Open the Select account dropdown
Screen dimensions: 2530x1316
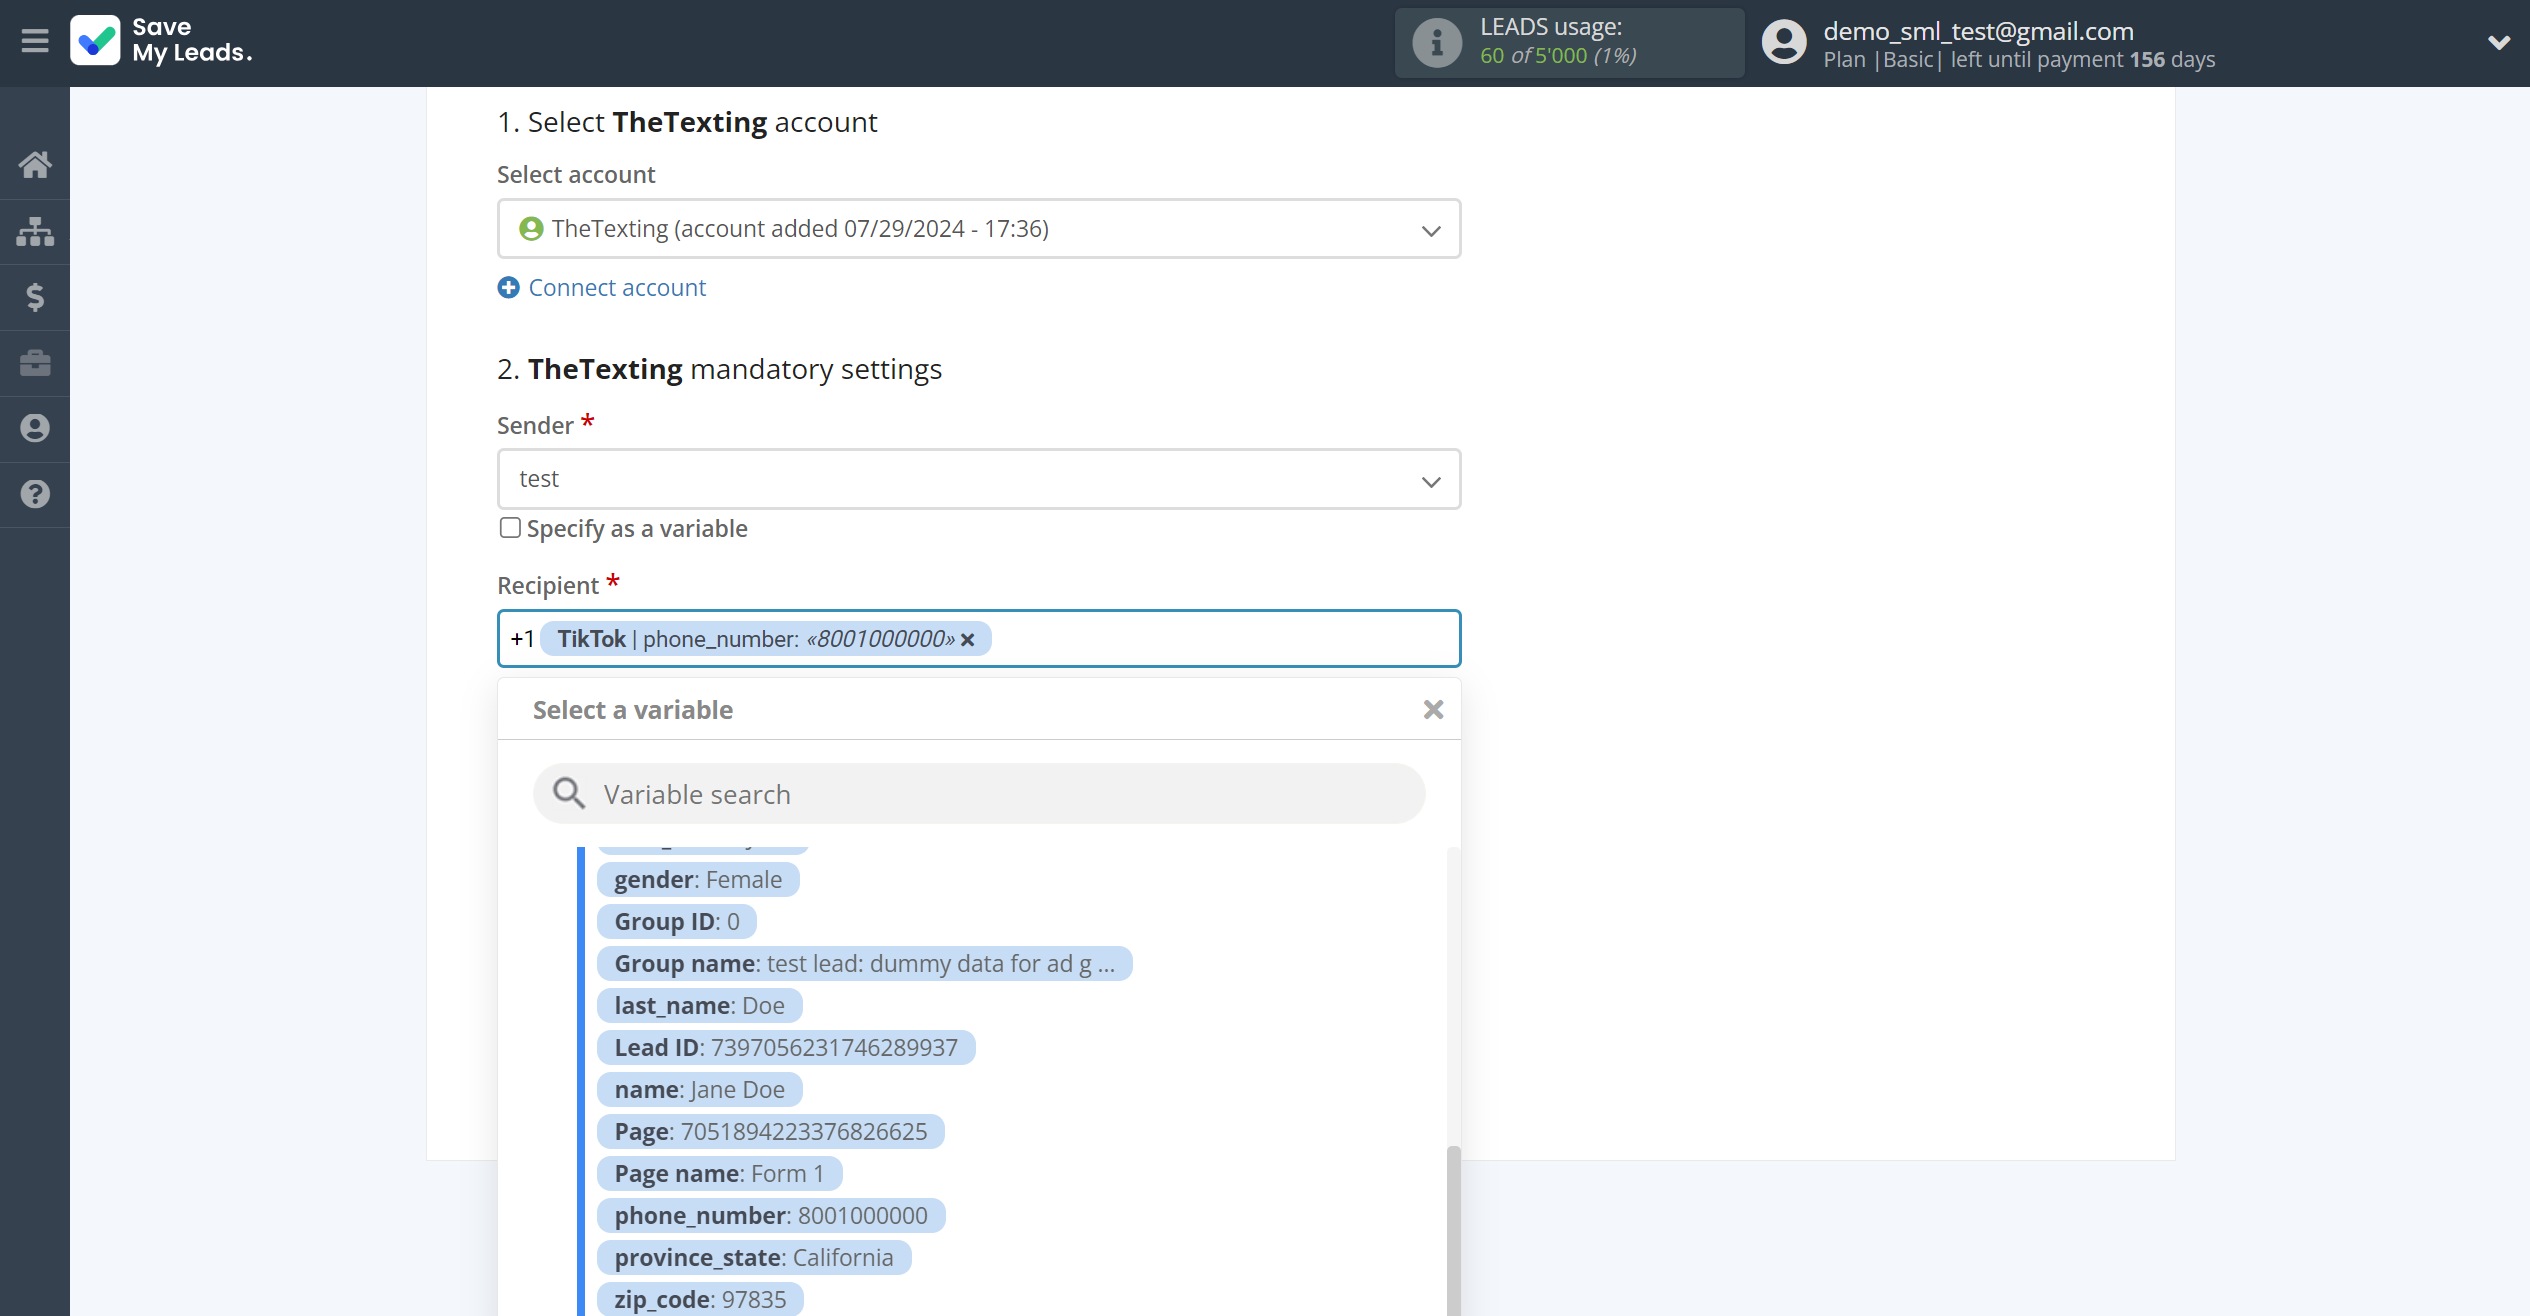pyautogui.click(x=979, y=229)
